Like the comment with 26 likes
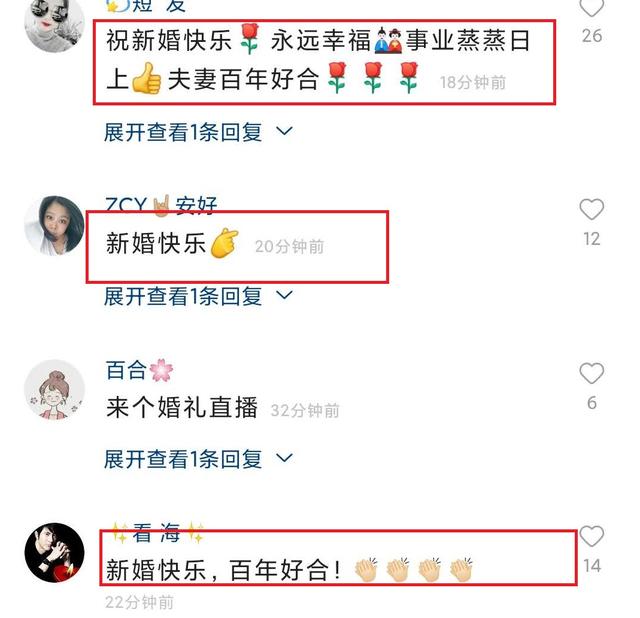This screenshot has width=640, height=618. pos(591,7)
